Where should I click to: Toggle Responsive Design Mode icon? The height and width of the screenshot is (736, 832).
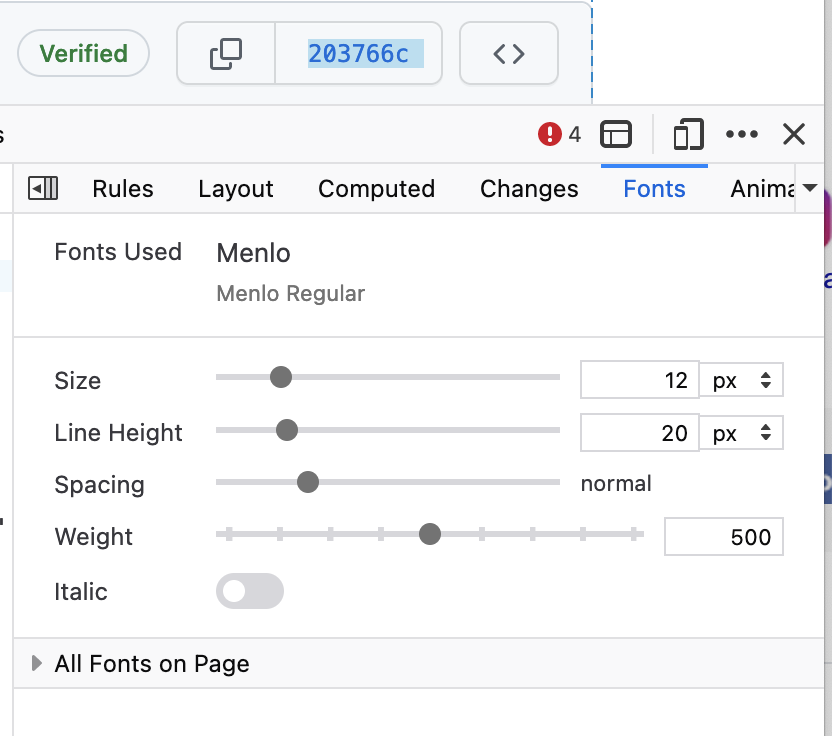[x=689, y=134]
